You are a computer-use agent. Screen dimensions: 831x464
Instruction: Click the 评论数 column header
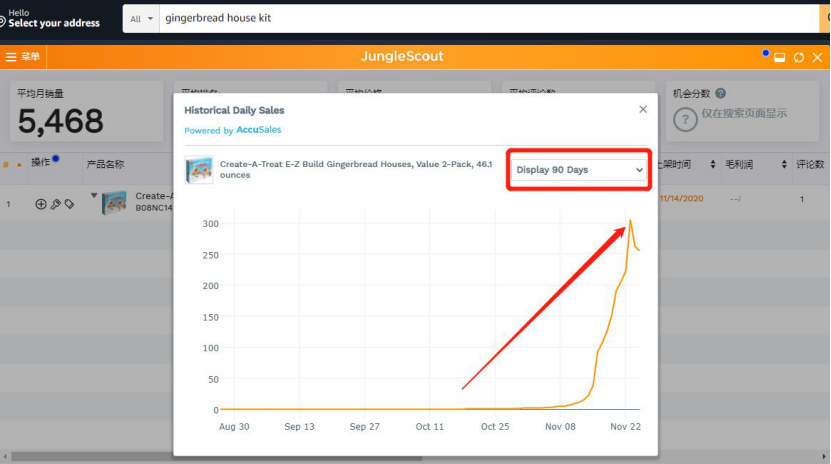(x=810, y=165)
